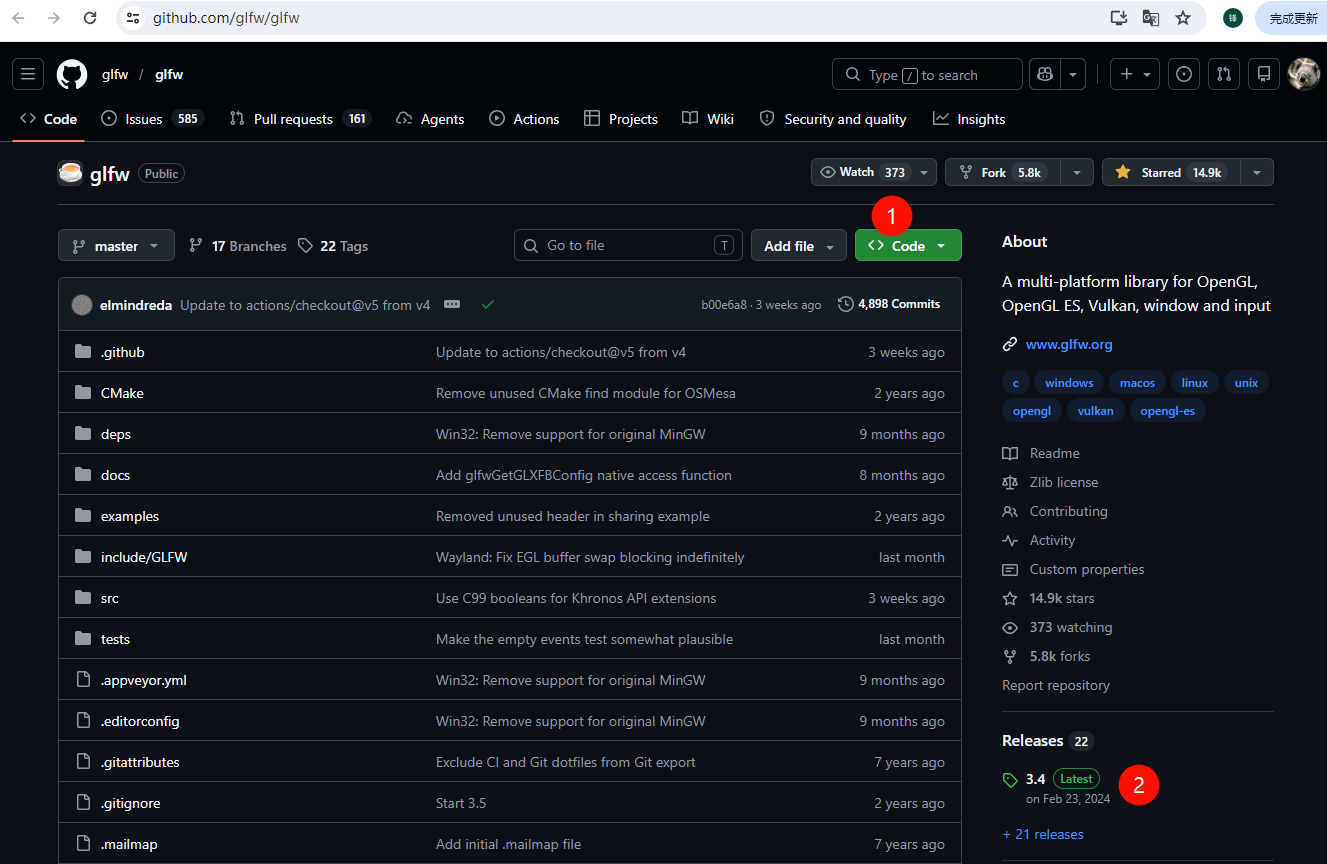The height and width of the screenshot is (864, 1327).
Task: Open the .github folder
Action: (123, 352)
